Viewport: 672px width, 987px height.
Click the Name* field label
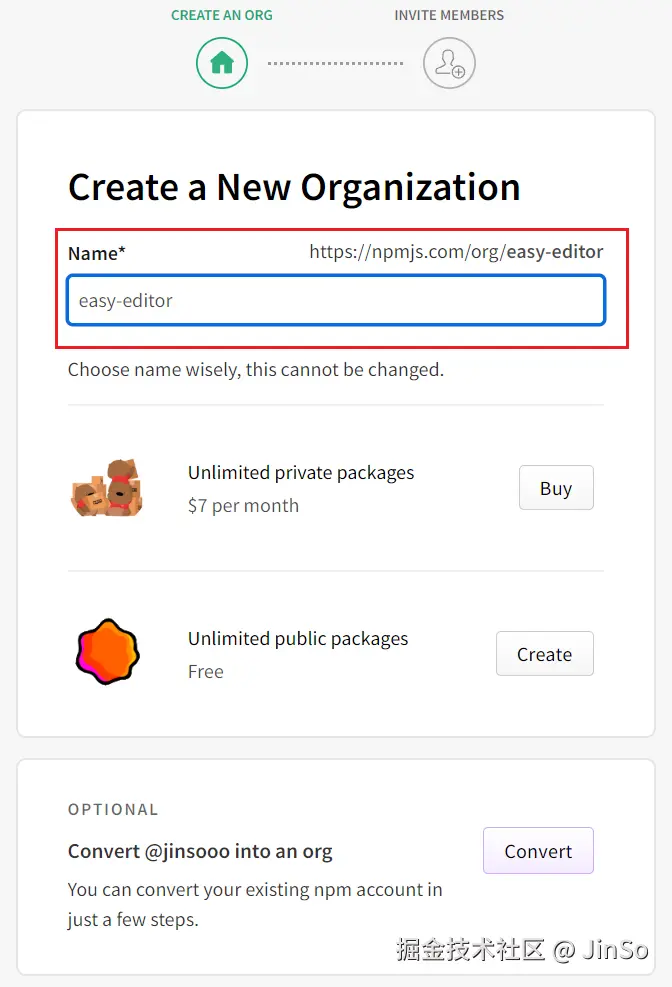click(x=97, y=253)
